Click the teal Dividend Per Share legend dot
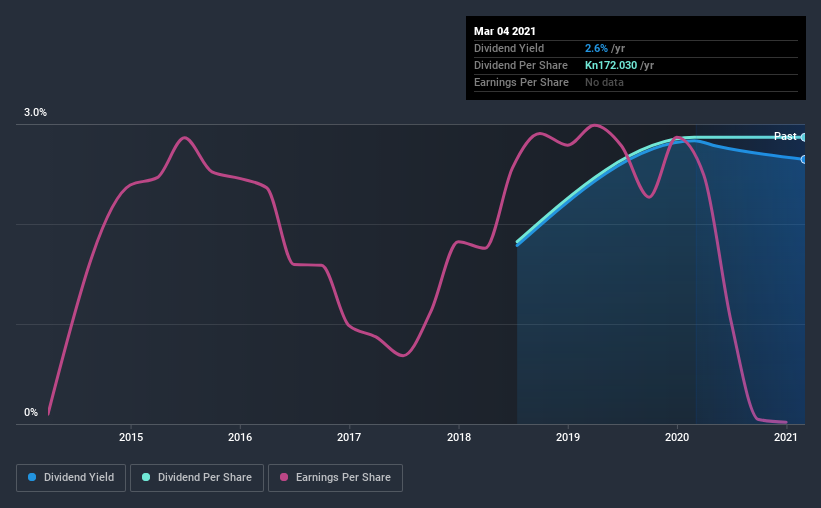Screen dimensions: 821x508 146,477
